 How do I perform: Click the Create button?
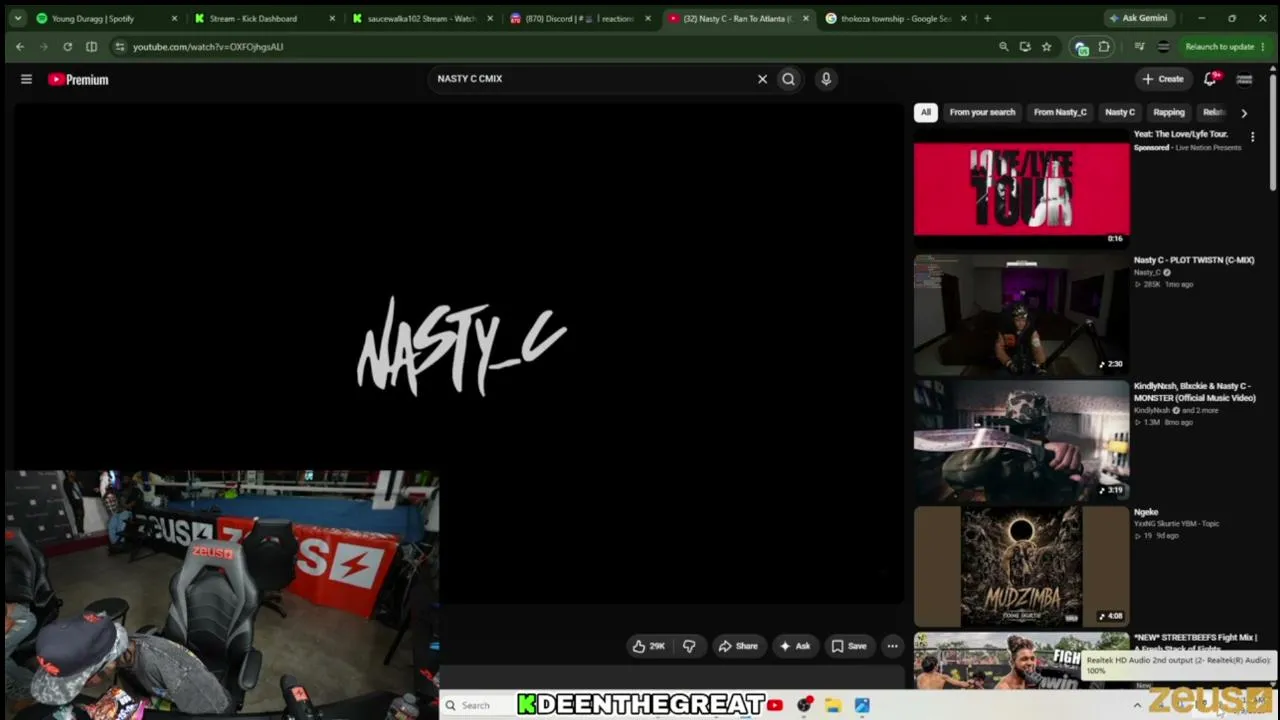[x=1164, y=79]
